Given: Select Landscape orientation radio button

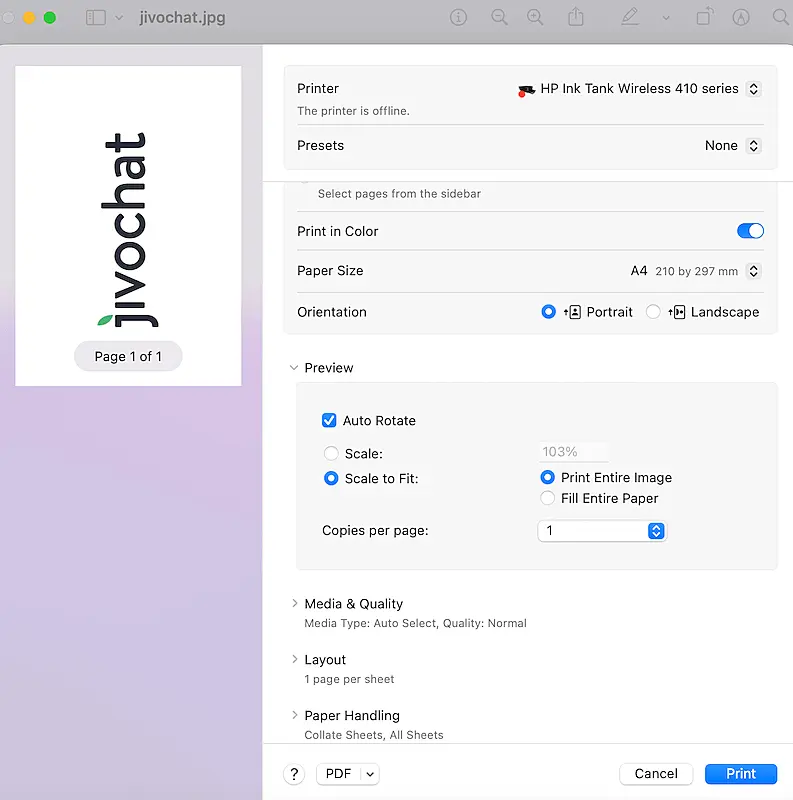Looking at the screenshot, I should click(653, 312).
